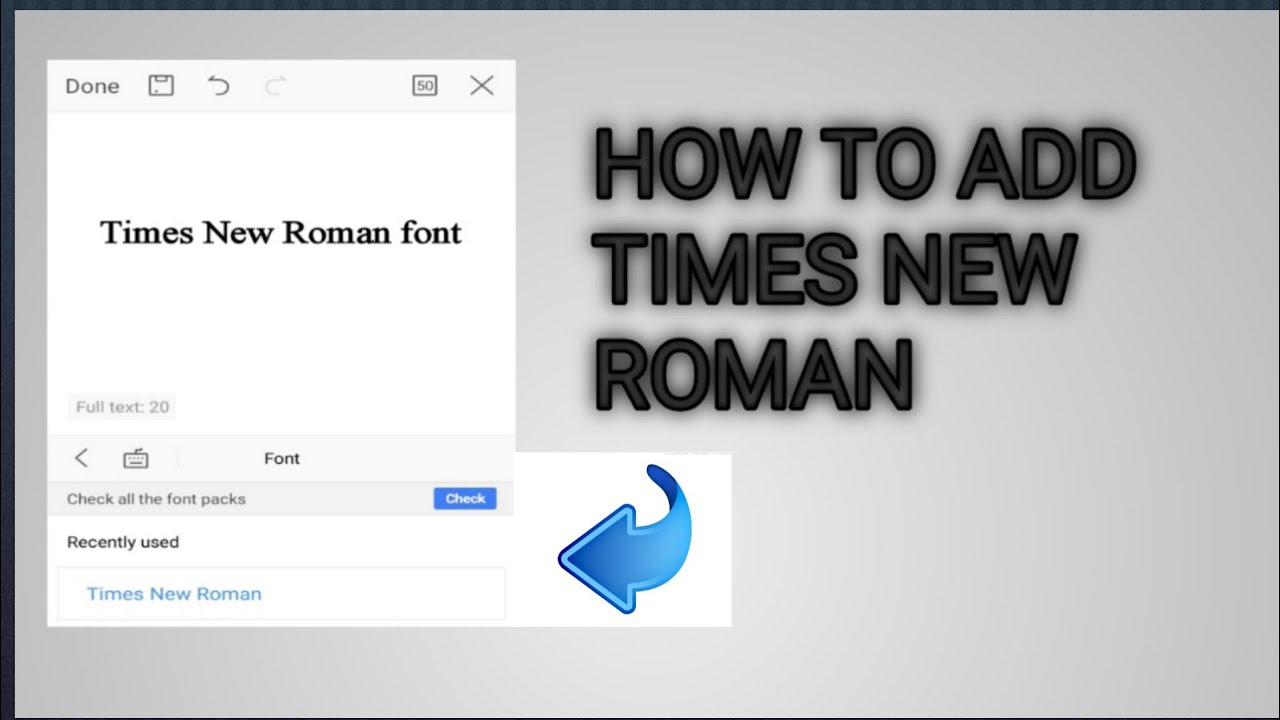This screenshot has width=1280, height=720.
Task: Select the 'Recently used' heading
Action: pos(123,542)
